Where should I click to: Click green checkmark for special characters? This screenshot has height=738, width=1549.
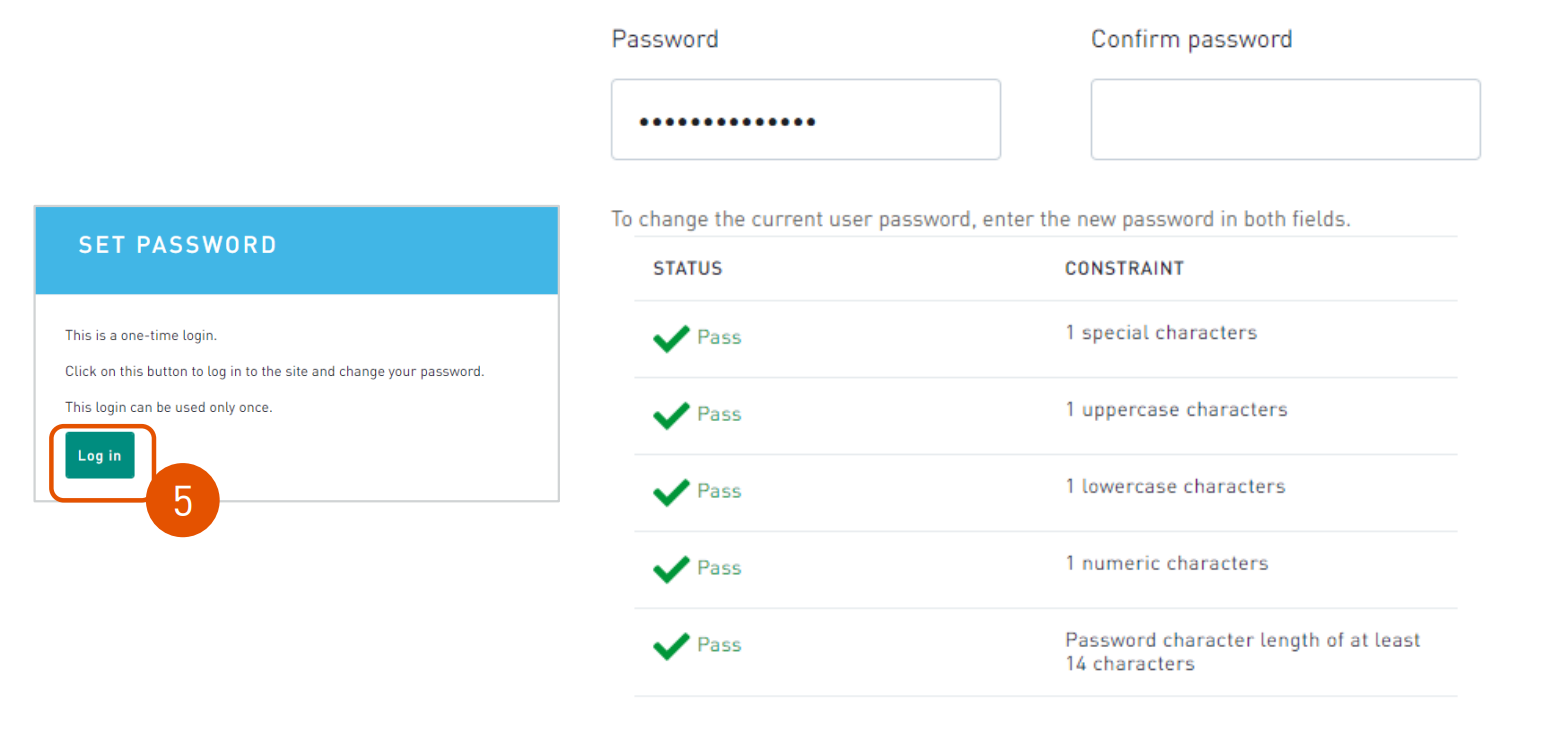click(x=671, y=338)
